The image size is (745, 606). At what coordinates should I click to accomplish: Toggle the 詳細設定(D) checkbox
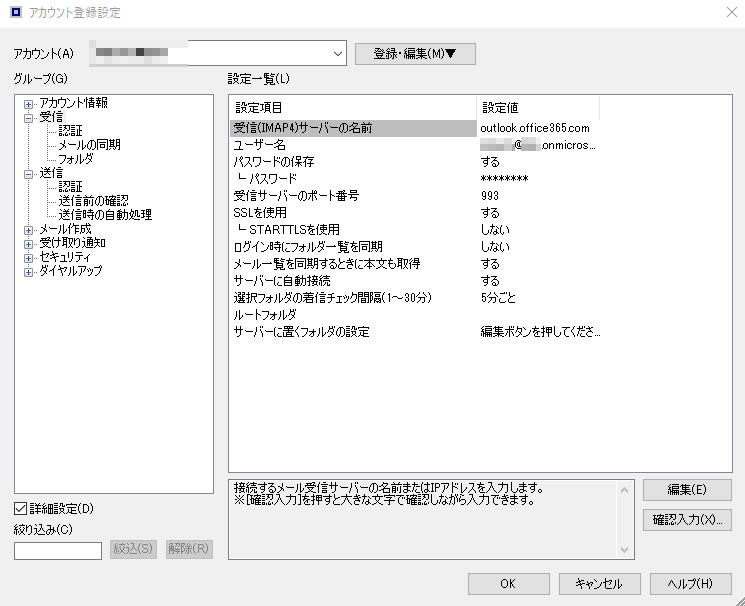pos(20,509)
